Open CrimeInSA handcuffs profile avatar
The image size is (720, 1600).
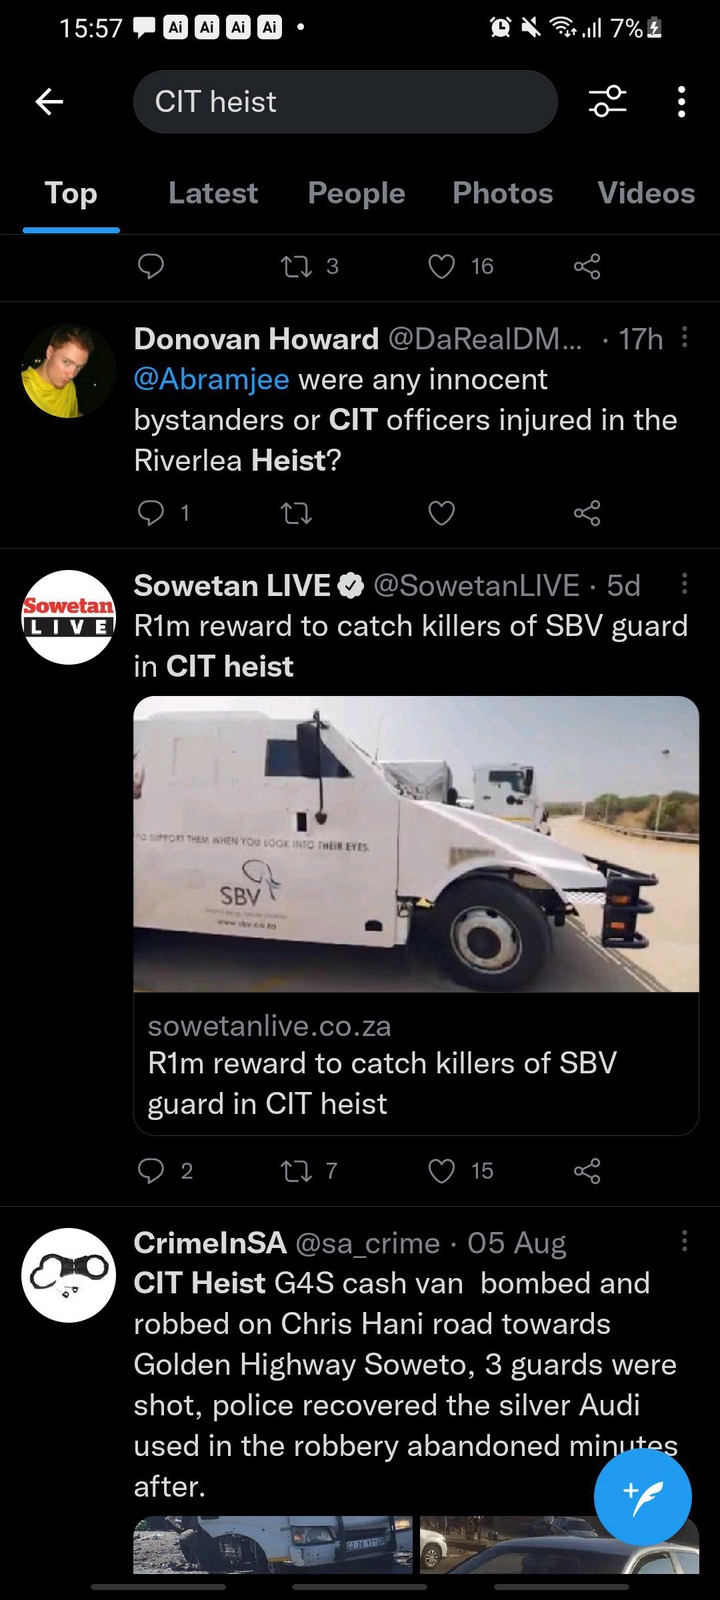[x=68, y=1275]
